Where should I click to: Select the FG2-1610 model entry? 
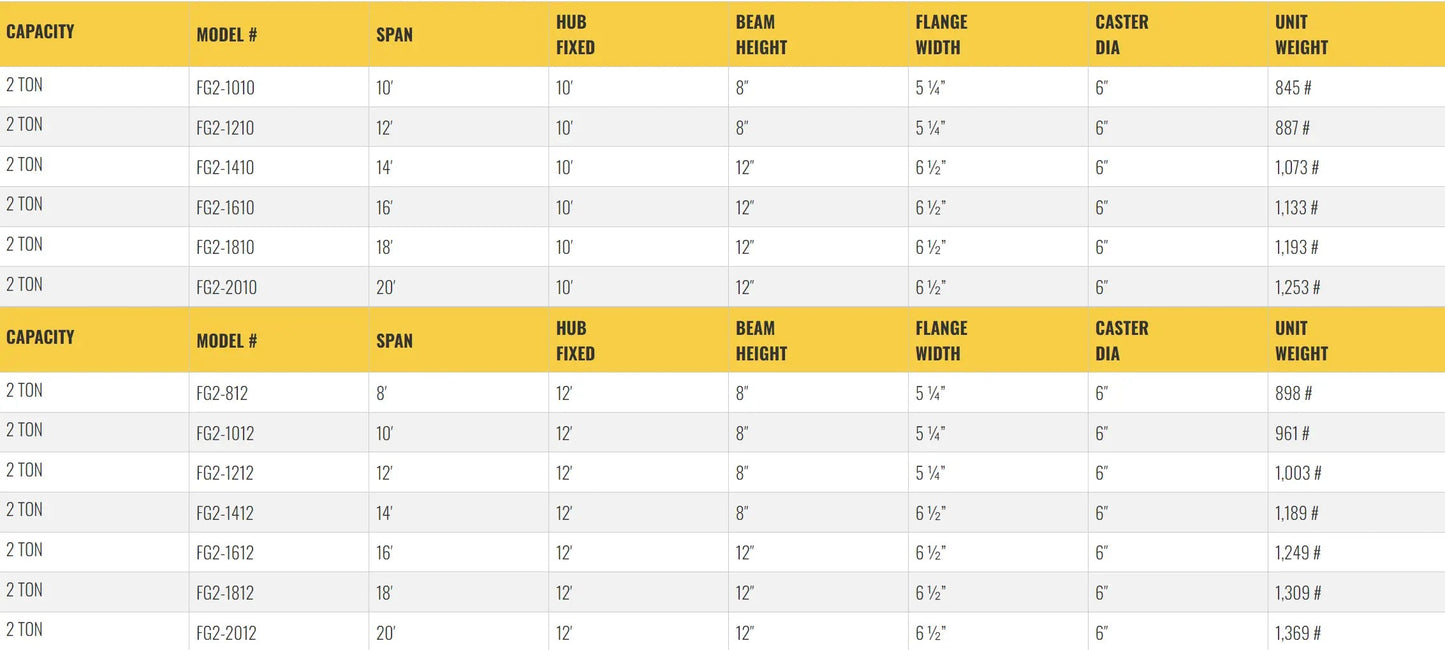[x=225, y=208]
